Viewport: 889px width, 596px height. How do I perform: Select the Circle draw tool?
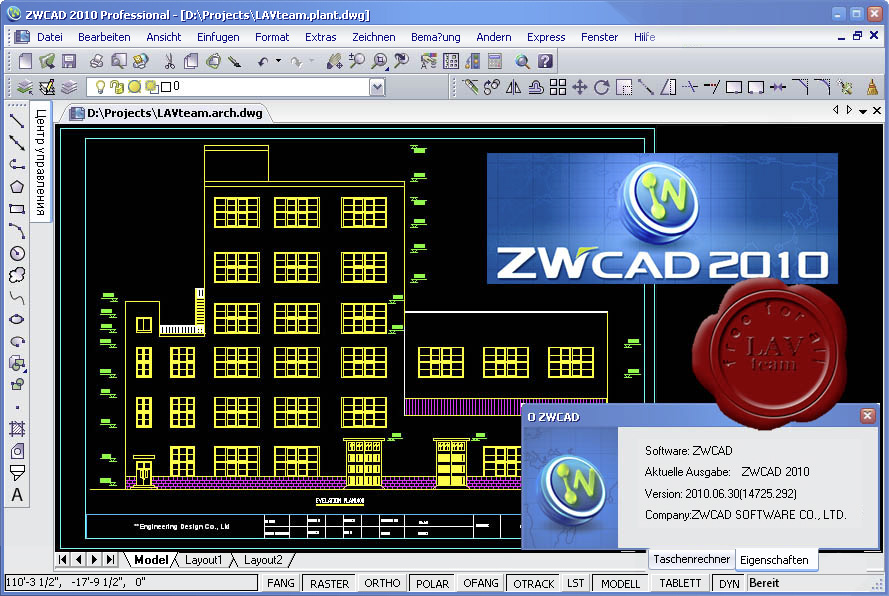point(17,253)
